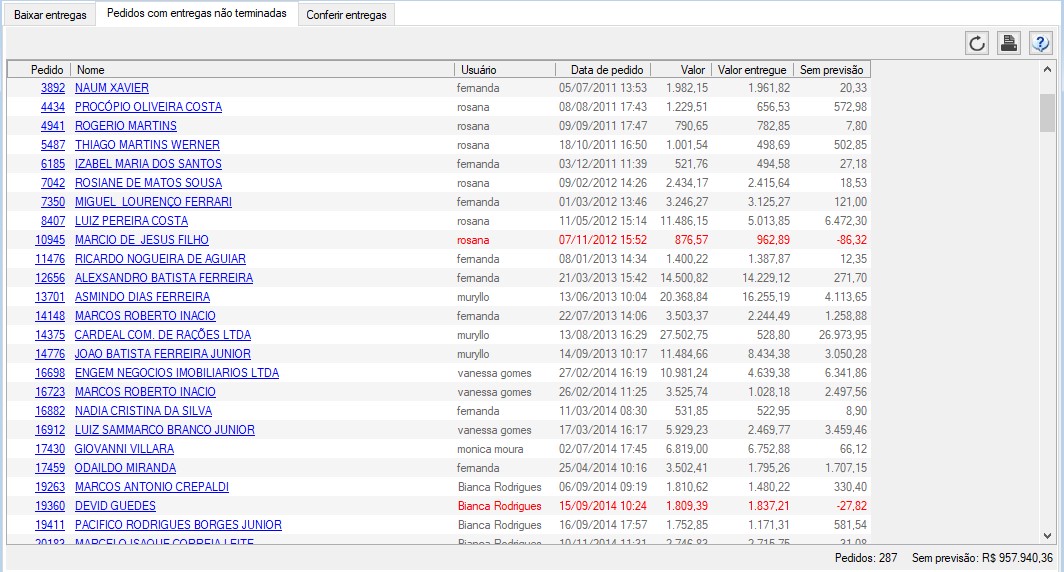Click the DEVID GUEDES name link
1064x572 pixels.
[x=115, y=506]
